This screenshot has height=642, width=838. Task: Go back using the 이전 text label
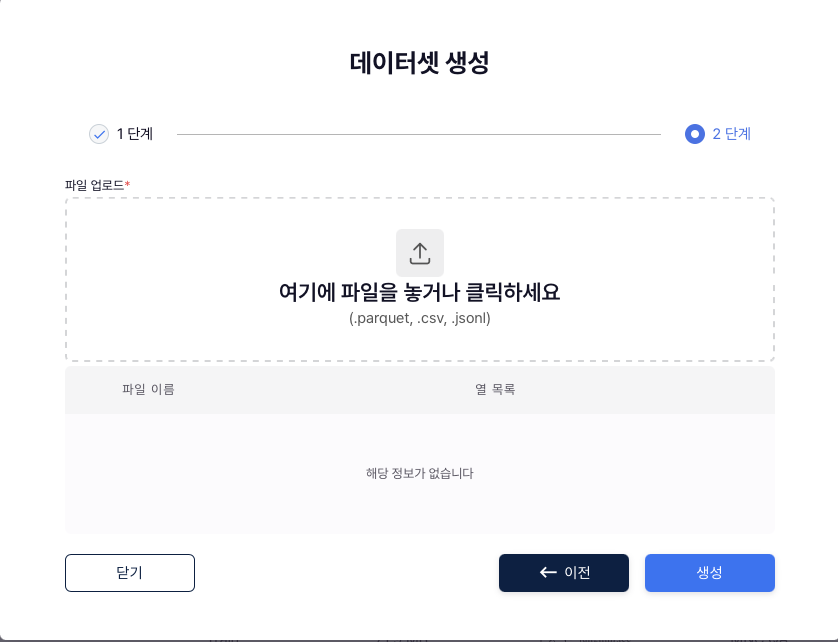point(578,573)
